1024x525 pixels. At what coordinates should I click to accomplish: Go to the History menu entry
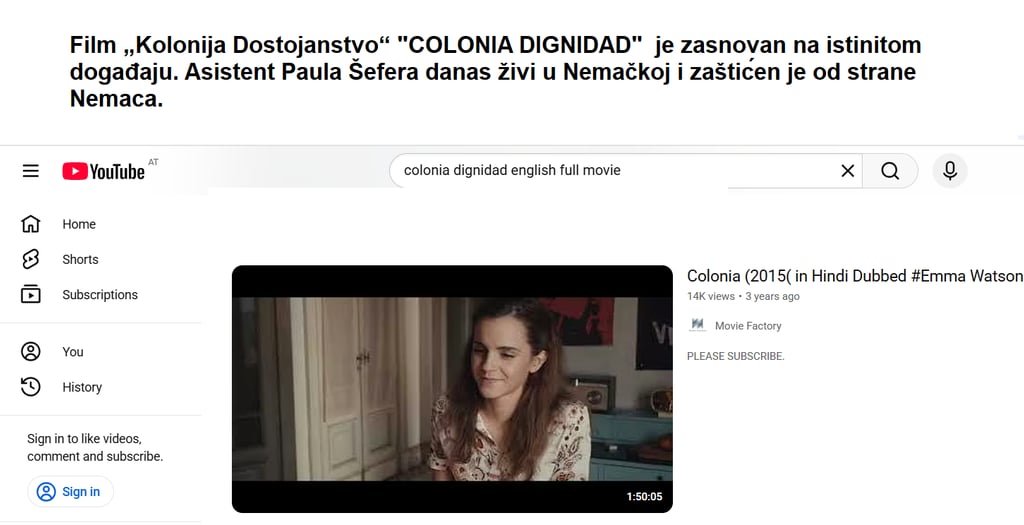(82, 387)
